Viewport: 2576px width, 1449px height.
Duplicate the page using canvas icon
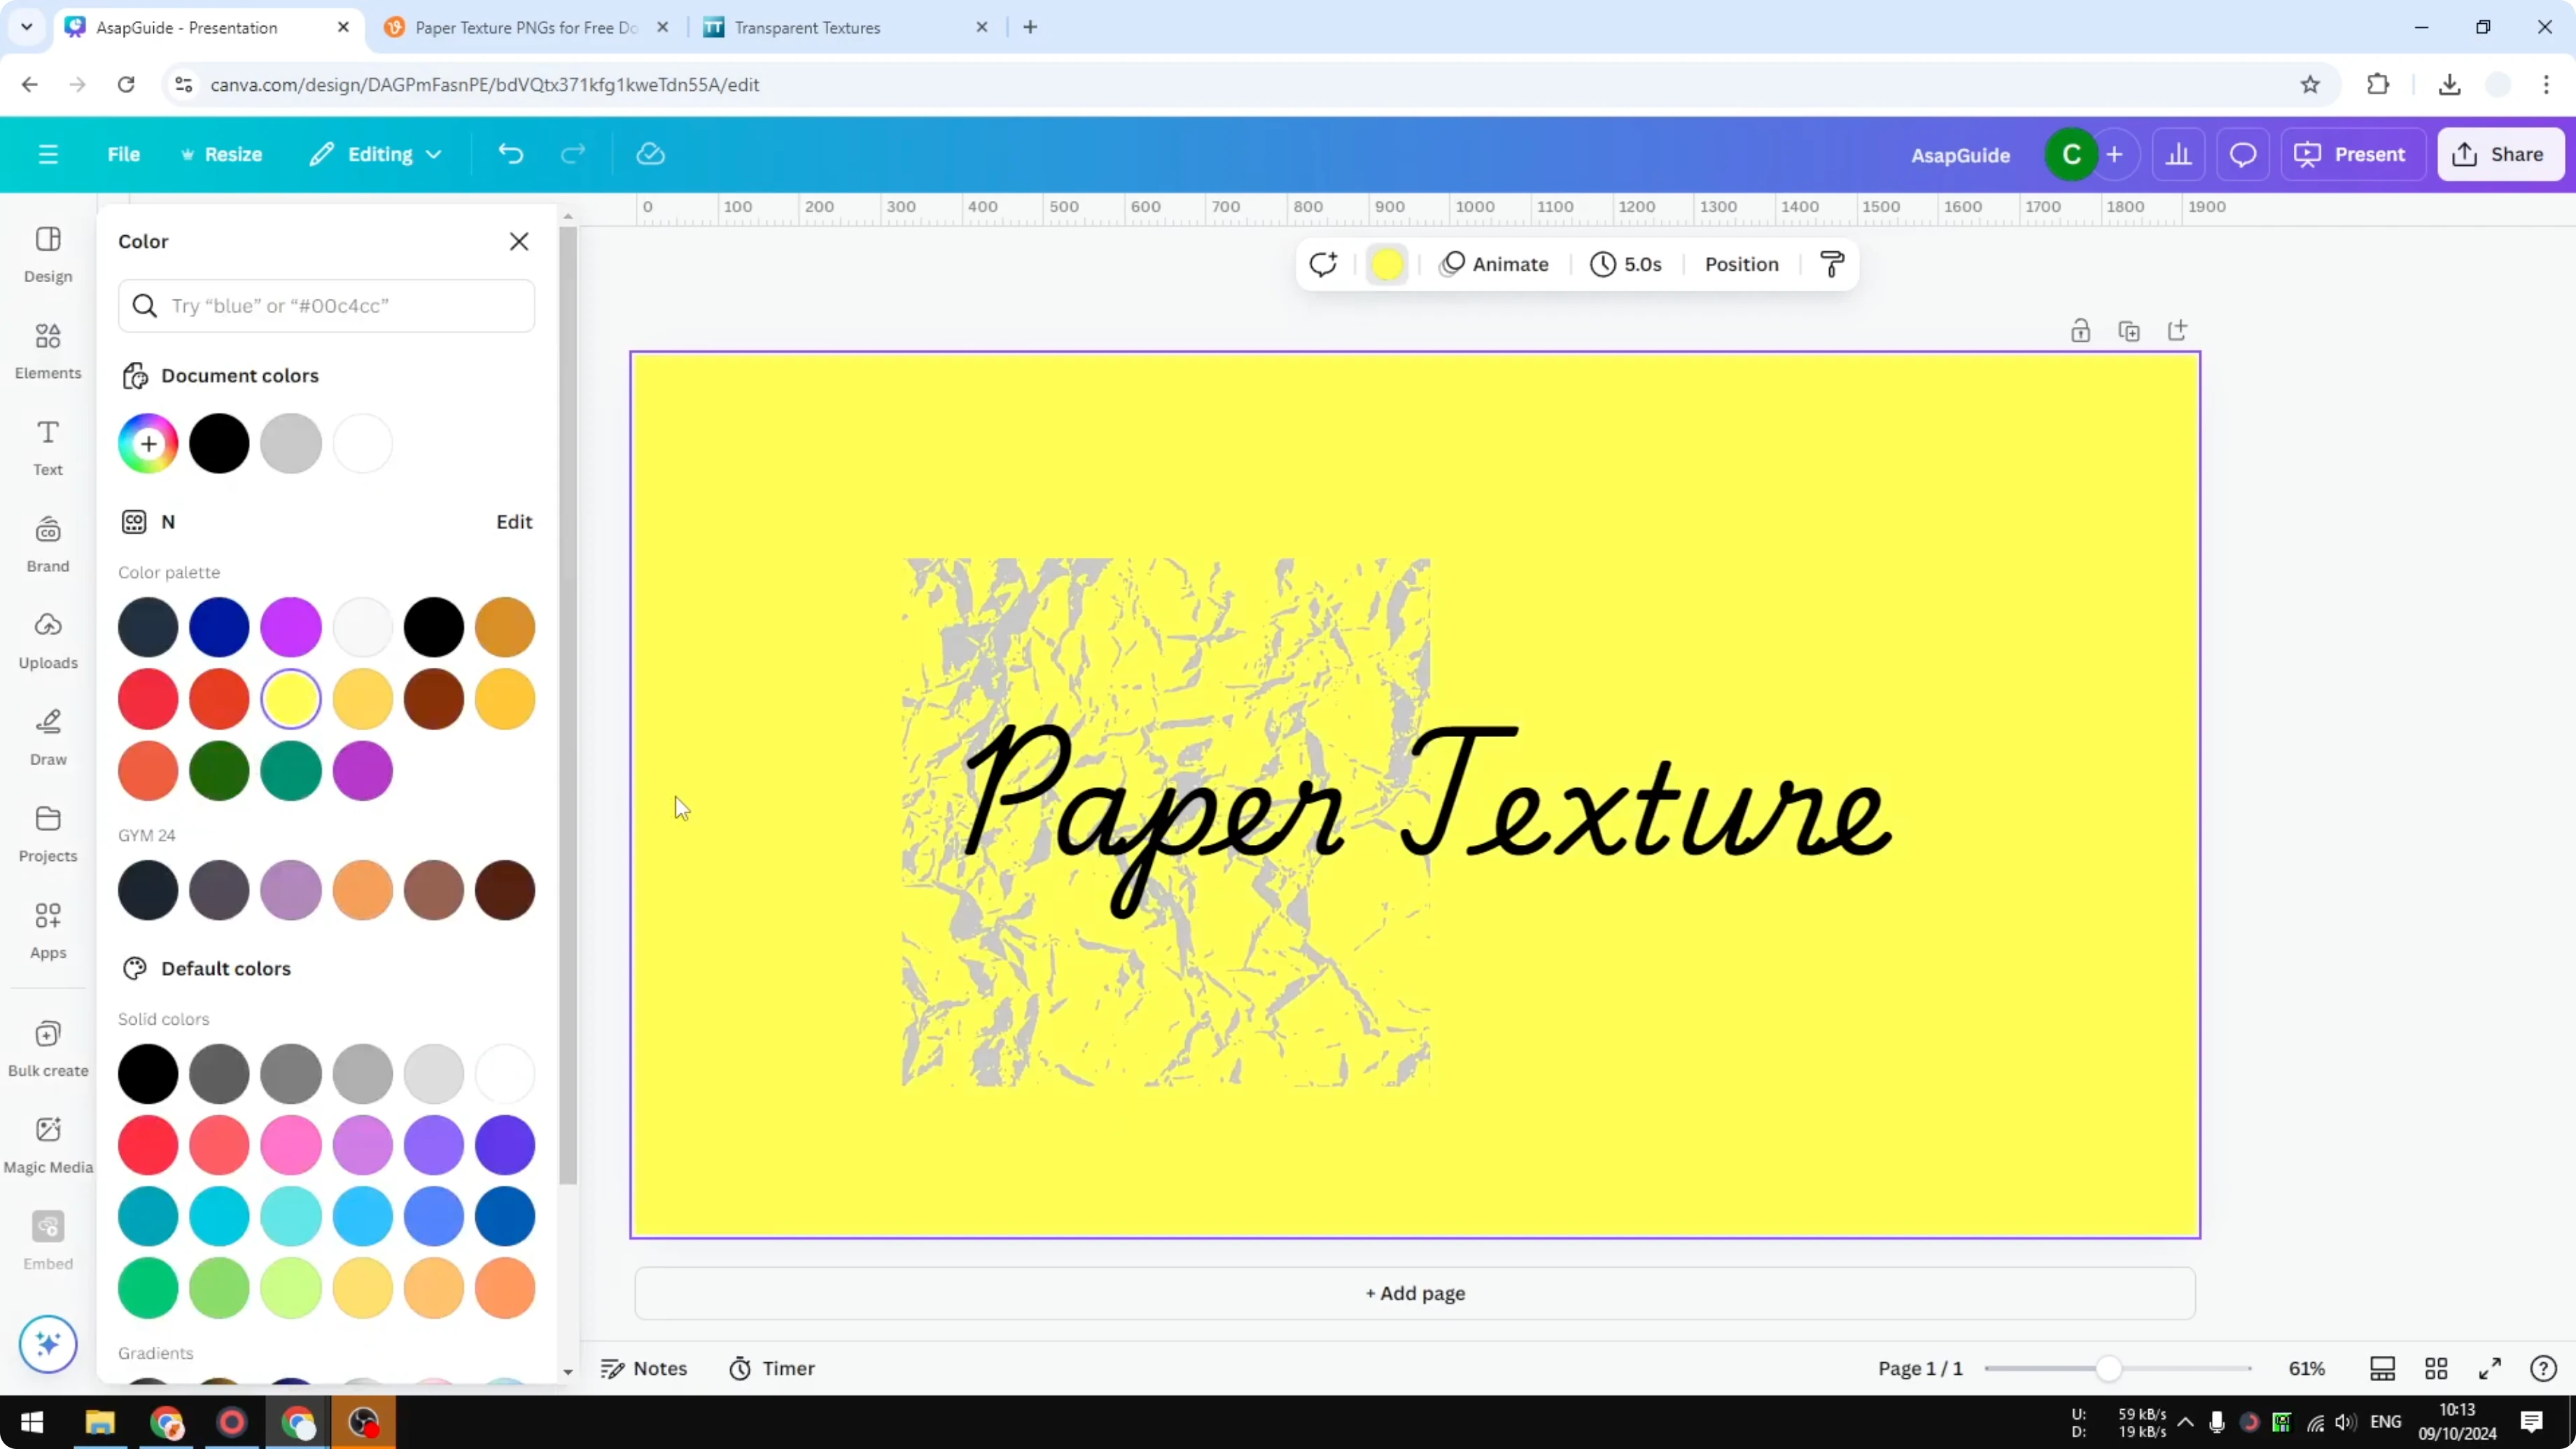[x=2130, y=330]
